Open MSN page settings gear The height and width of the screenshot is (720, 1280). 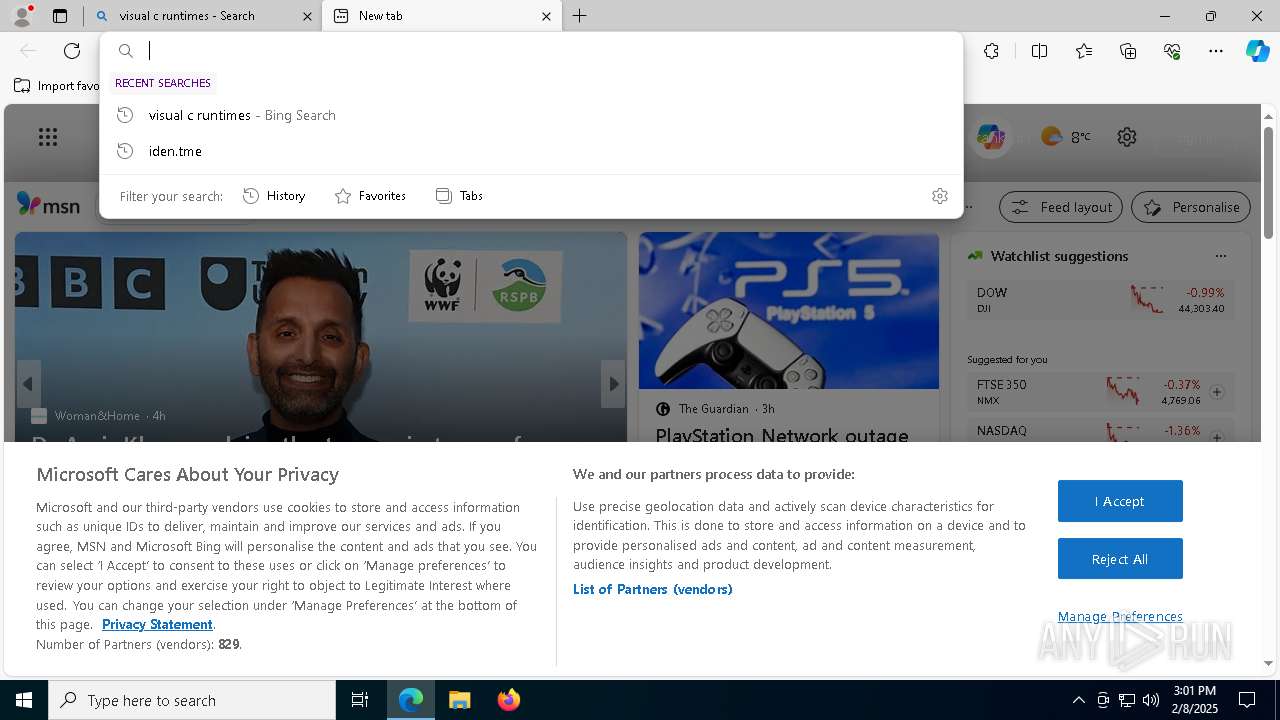[x=1127, y=137]
